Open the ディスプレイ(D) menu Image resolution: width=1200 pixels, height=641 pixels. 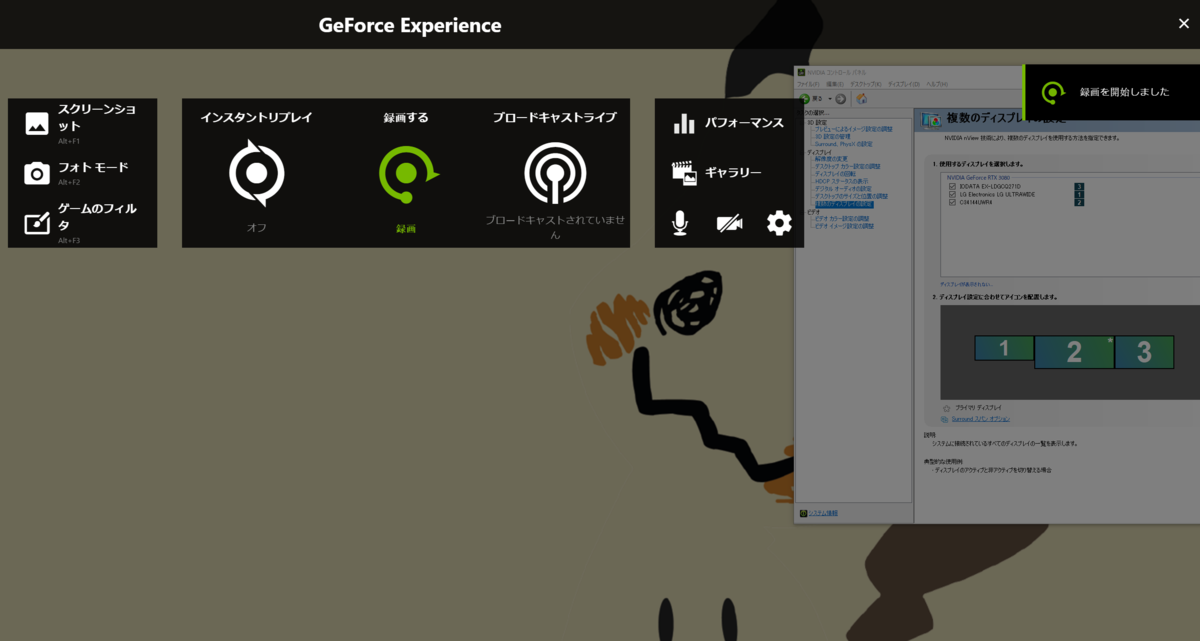[x=903, y=84]
